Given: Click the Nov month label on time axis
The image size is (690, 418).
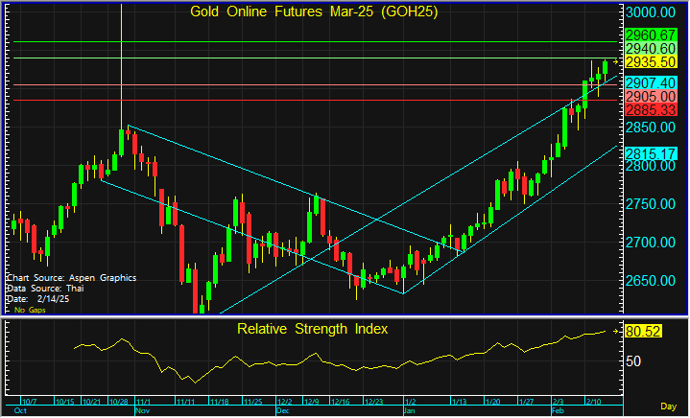Looking at the screenshot, I should 141,411.
